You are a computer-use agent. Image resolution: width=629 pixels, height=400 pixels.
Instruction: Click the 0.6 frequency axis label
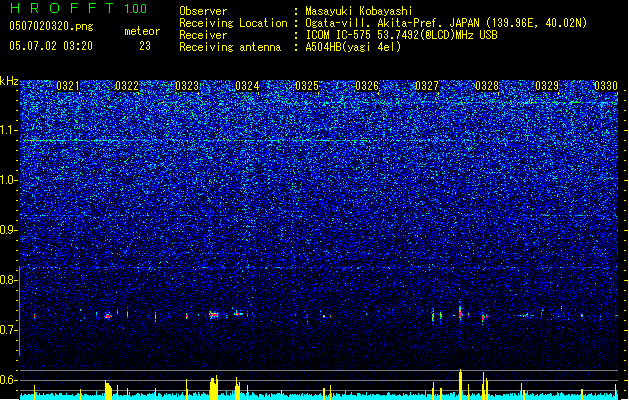[x=8, y=380]
